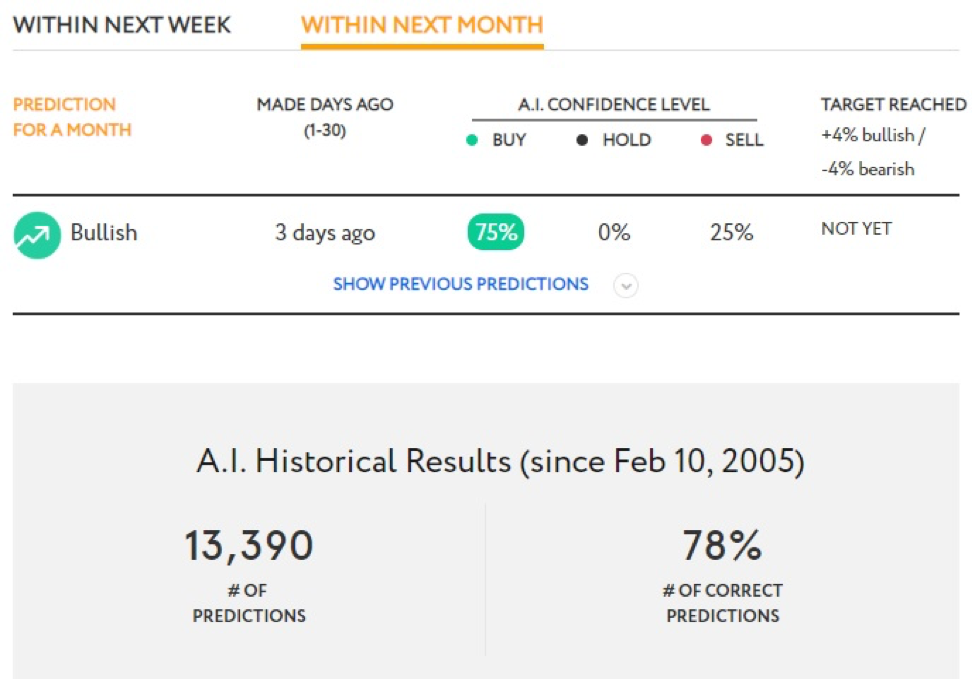Click the '3 days ago' entry
Screen dimensions: 974x679
pos(325,233)
